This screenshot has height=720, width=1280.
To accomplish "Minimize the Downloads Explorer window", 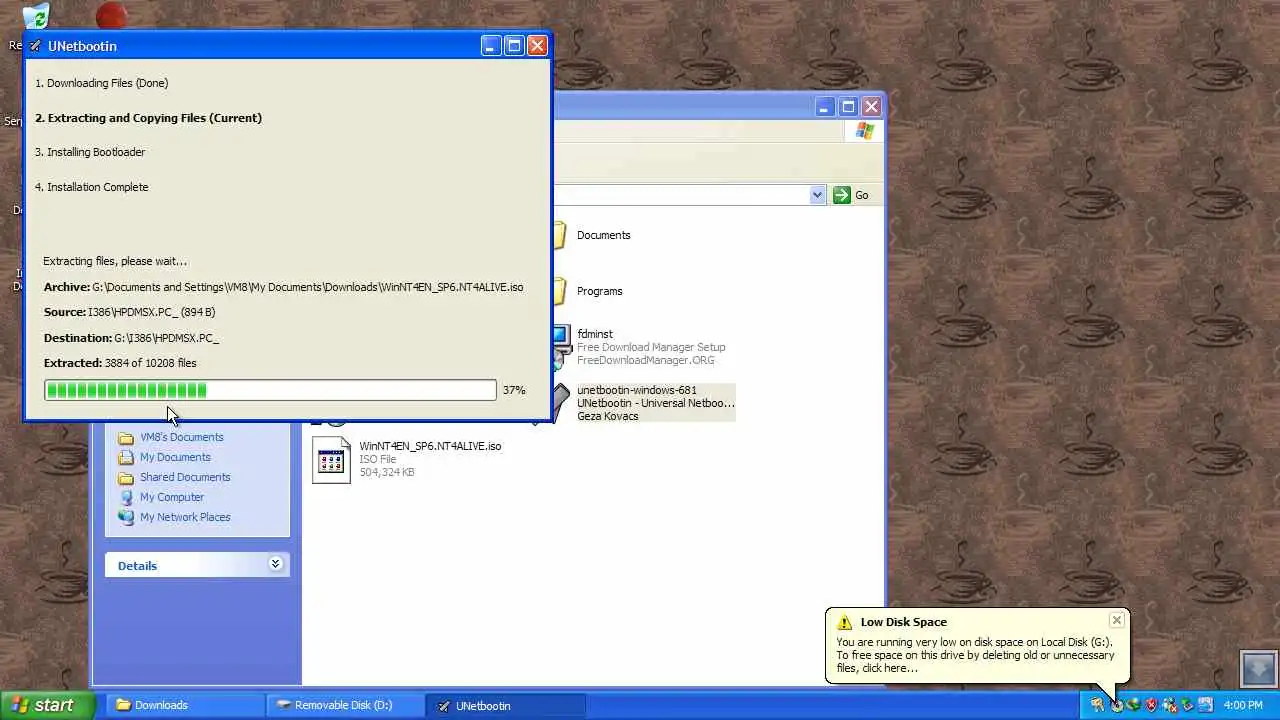I will (824, 107).
